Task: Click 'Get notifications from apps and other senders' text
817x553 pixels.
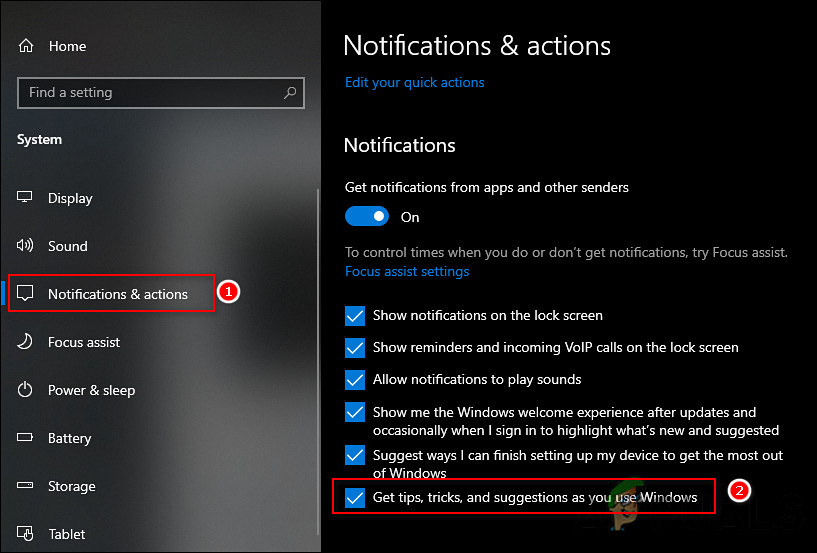Action: [487, 188]
